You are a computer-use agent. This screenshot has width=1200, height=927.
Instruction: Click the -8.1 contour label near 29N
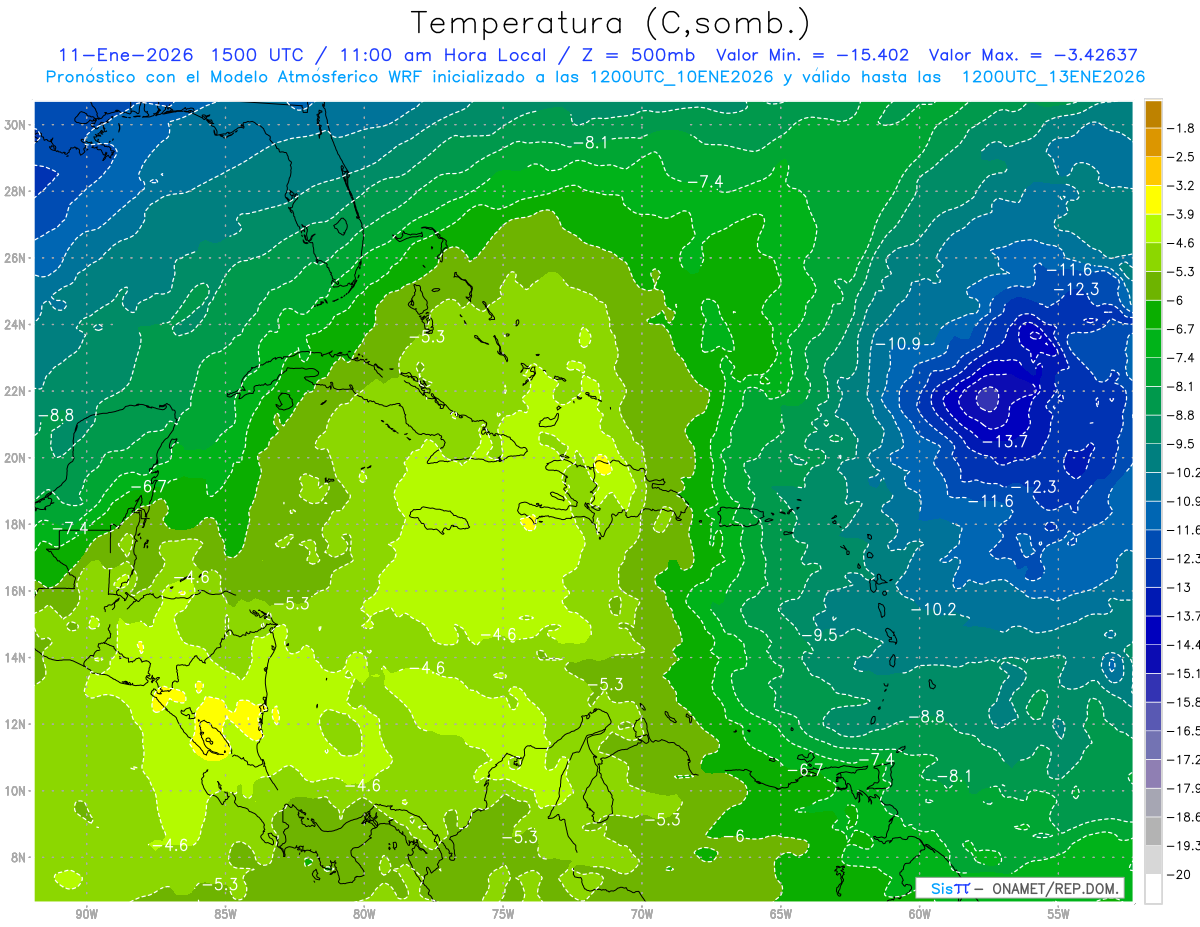pos(590,143)
